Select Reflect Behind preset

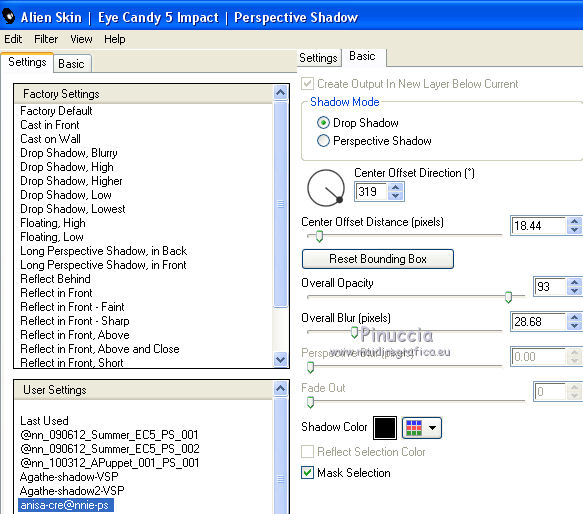(55, 279)
